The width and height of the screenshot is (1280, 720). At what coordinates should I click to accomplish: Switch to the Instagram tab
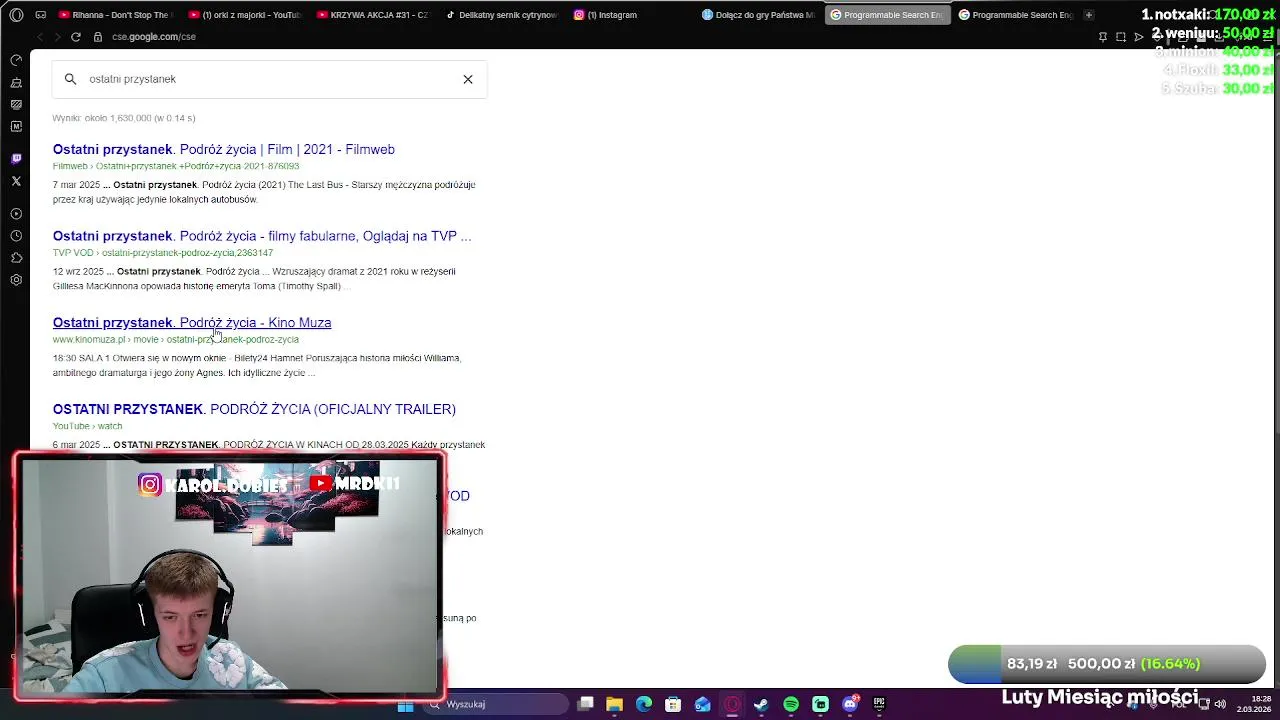(x=629, y=15)
